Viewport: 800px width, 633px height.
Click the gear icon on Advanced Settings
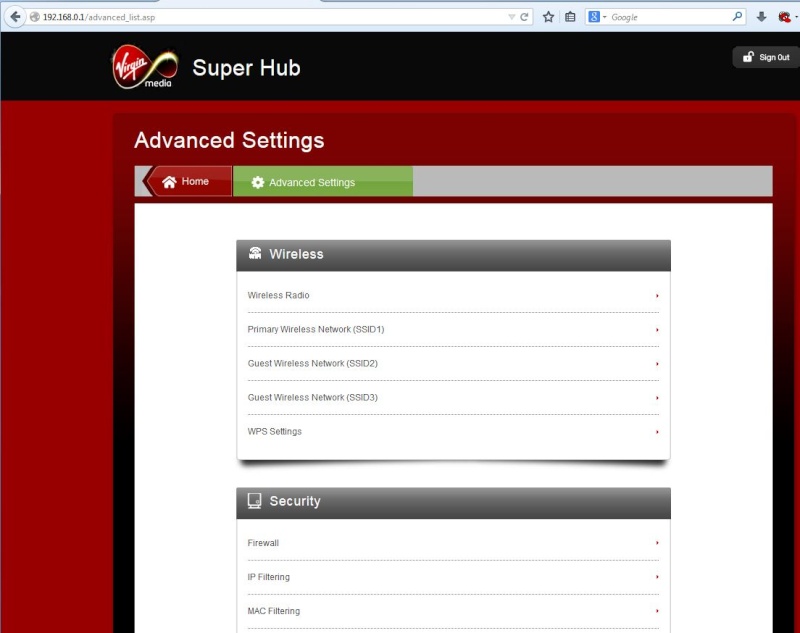pyautogui.click(x=258, y=182)
